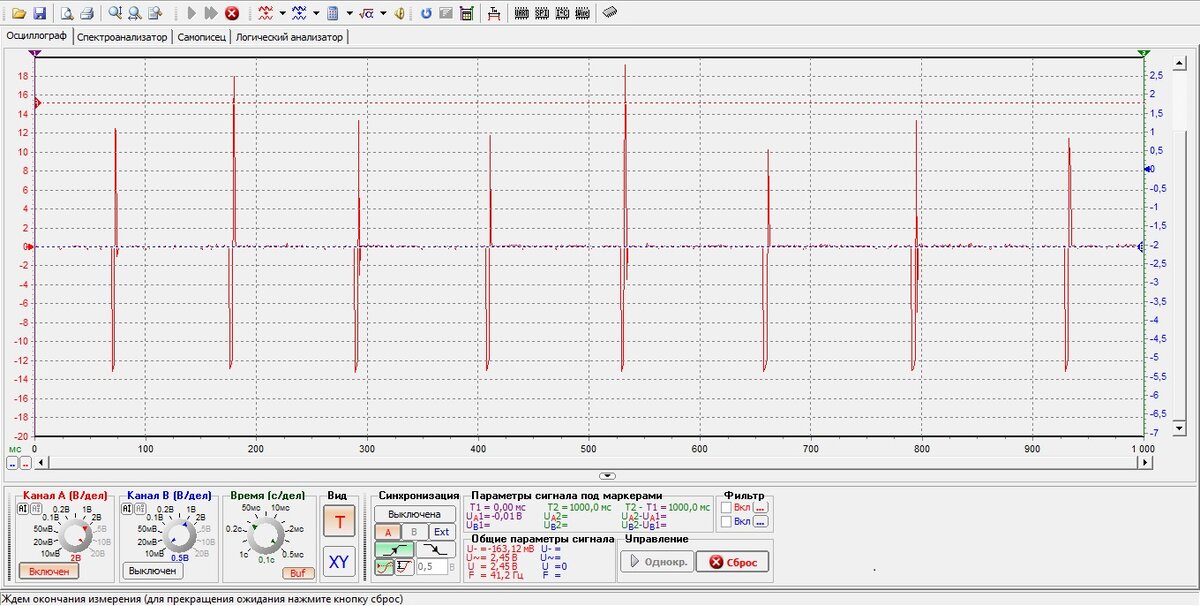Click the printer icon
The height and width of the screenshot is (606, 1200).
[87, 14]
